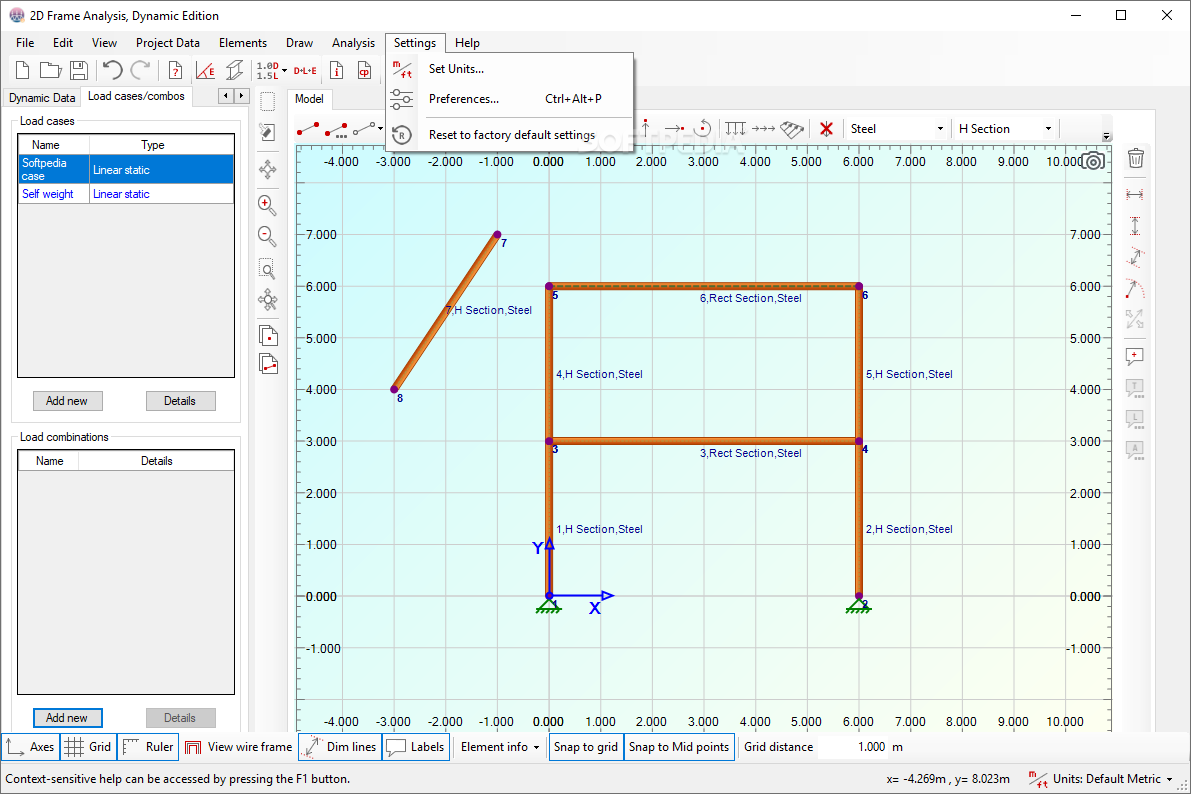Click the D+L+E load combinations icon
Viewport: 1191px width, 794px height.
click(305, 71)
